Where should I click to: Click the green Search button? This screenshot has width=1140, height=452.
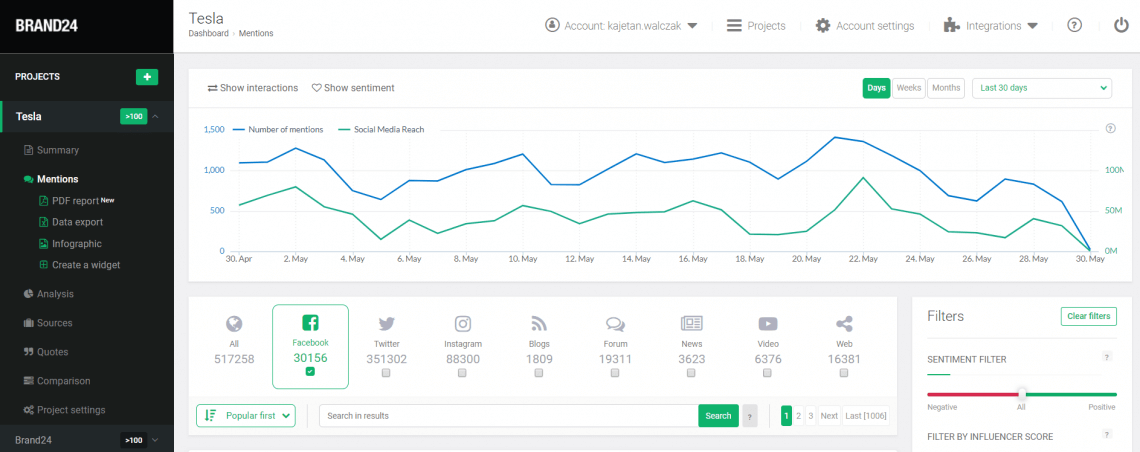(718, 416)
